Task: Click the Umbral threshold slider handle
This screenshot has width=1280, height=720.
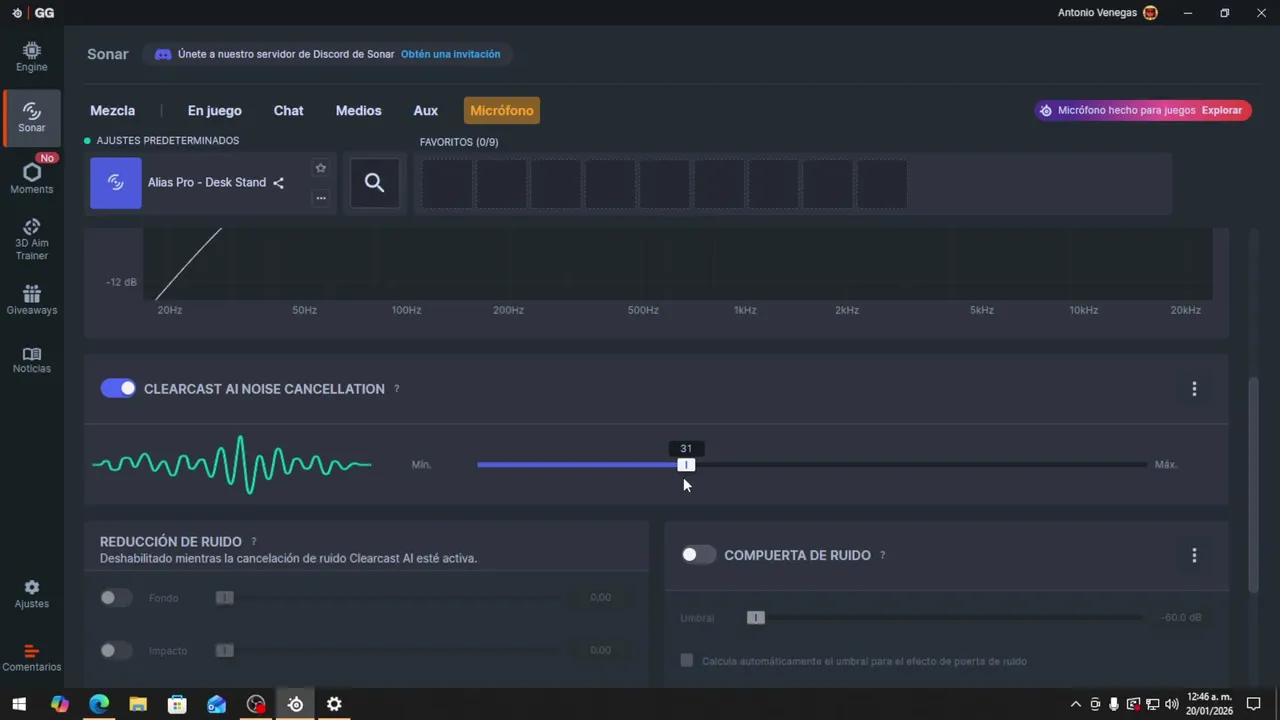Action: click(756, 618)
